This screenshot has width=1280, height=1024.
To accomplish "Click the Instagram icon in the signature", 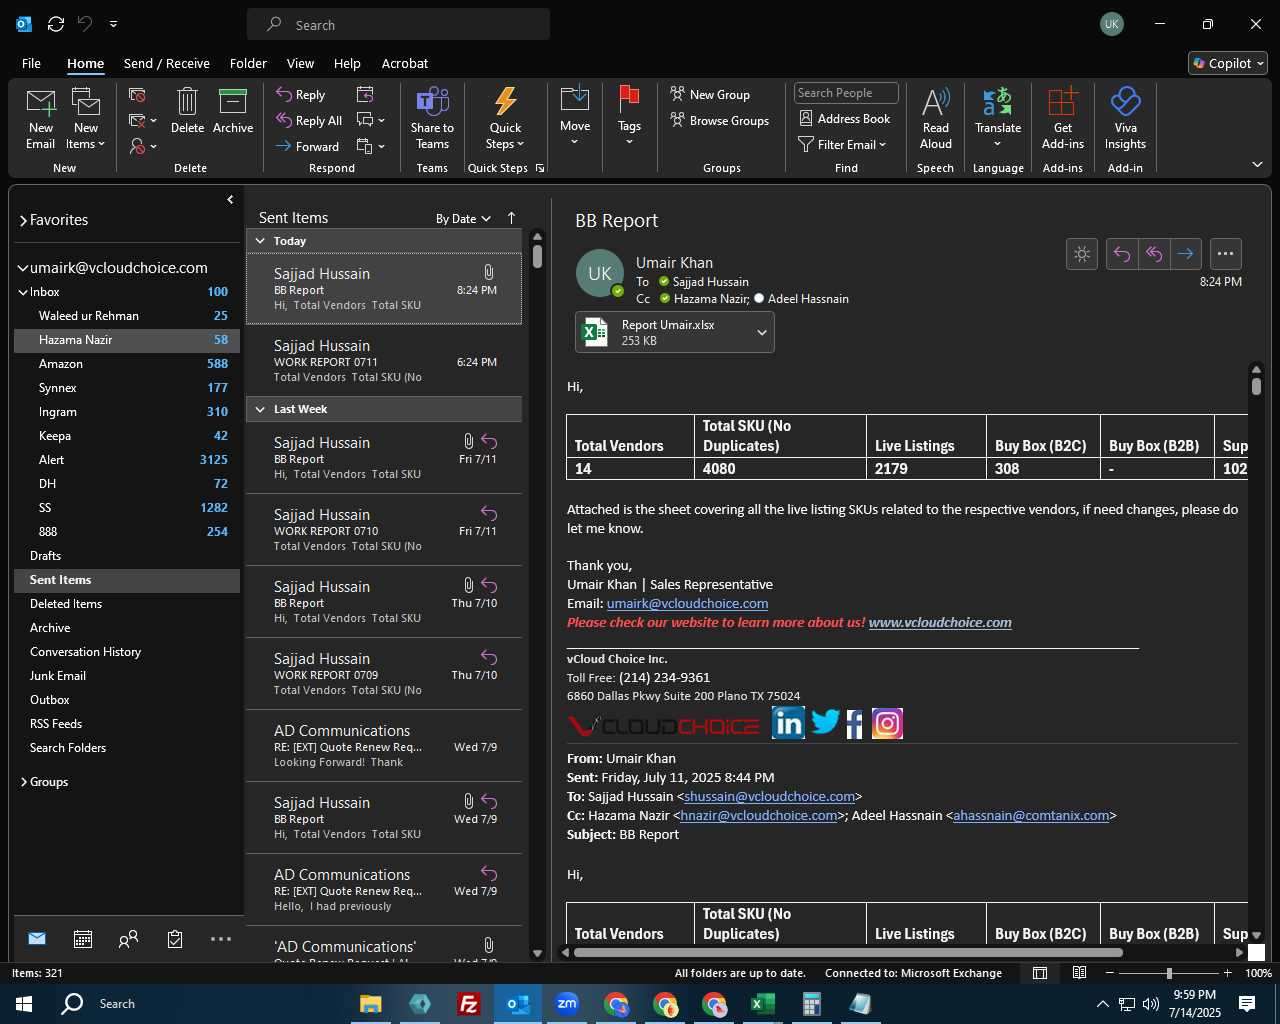I will pyautogui.click(x=887, y=723).
